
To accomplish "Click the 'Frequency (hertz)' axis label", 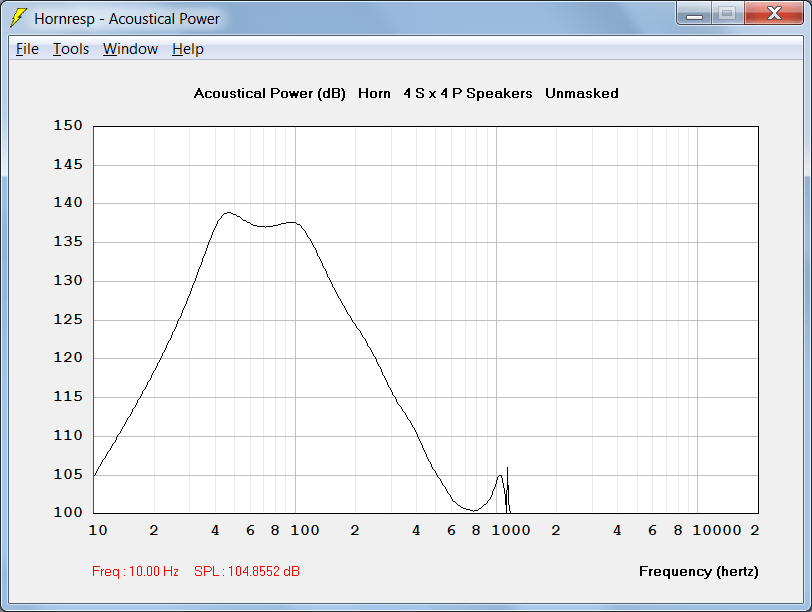I will 698,572.
